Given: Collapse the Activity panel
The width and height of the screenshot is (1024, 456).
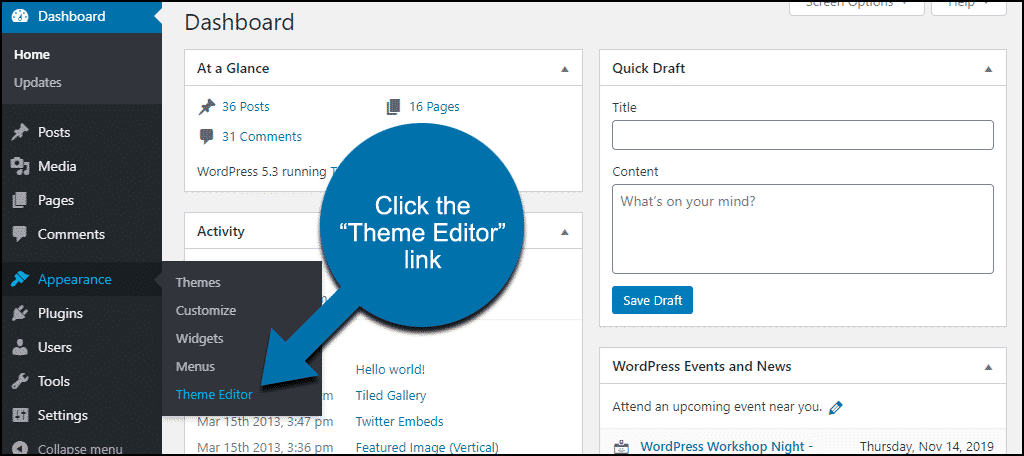Looking at the screenshot, I should pyautogui.click(x=565, y=231).
